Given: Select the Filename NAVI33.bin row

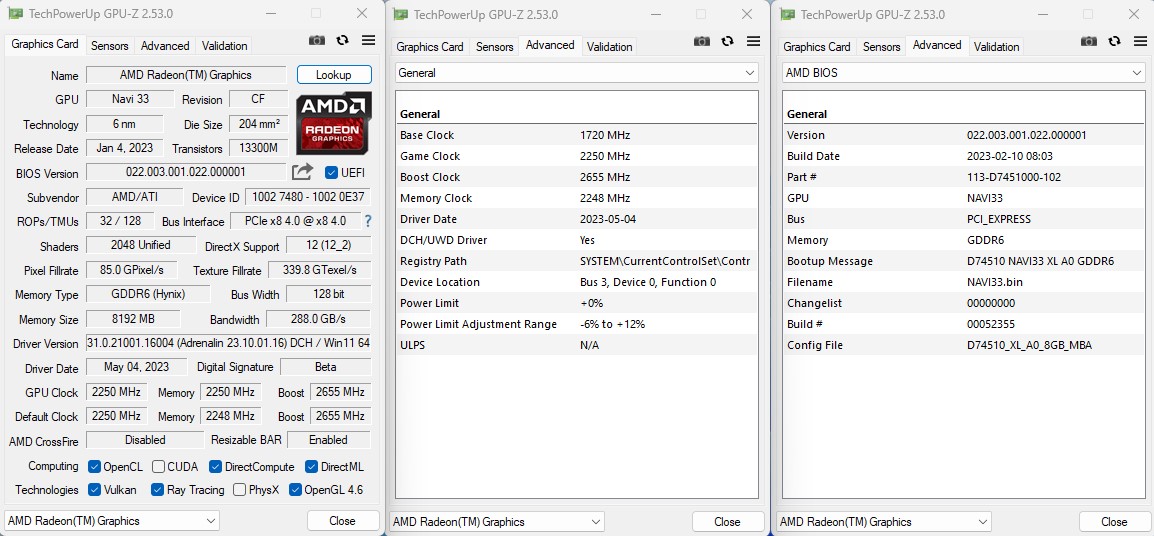Looking at the screenshot, I should click(x=963, y=282).
